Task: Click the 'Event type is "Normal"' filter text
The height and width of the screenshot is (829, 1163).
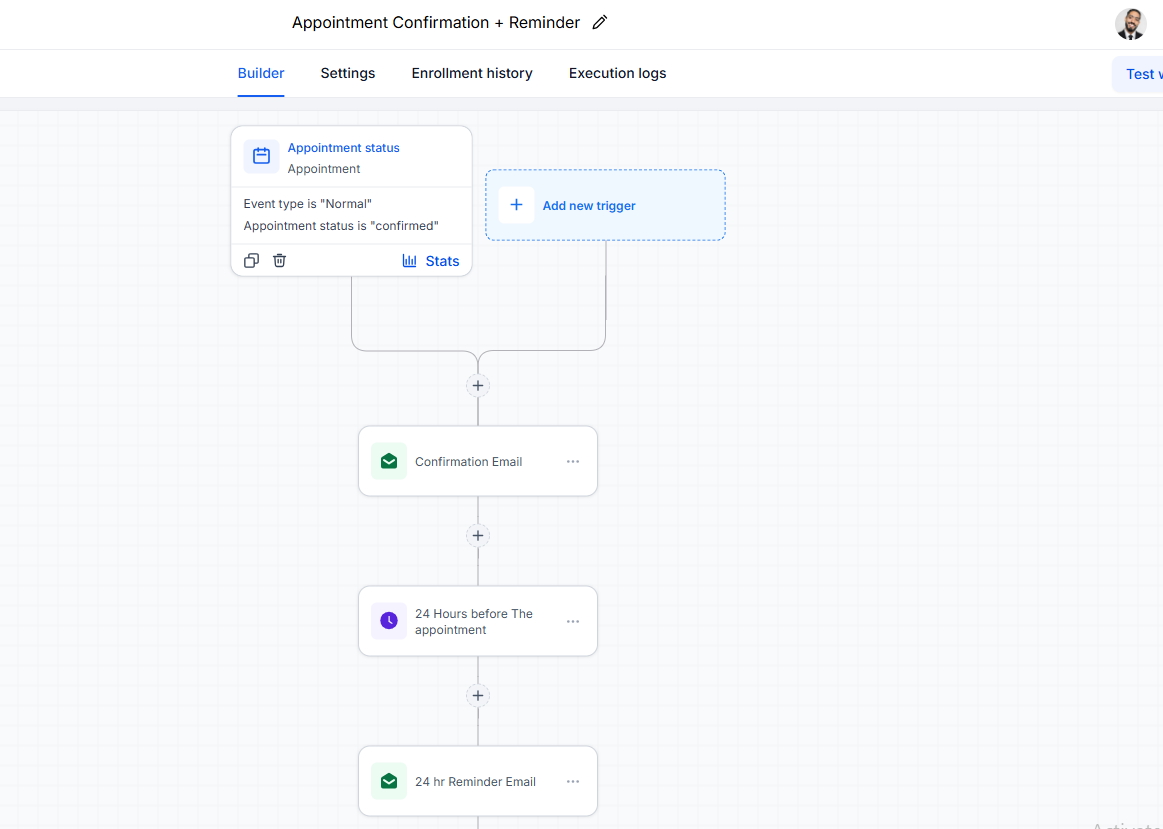Action: point(307,204)
